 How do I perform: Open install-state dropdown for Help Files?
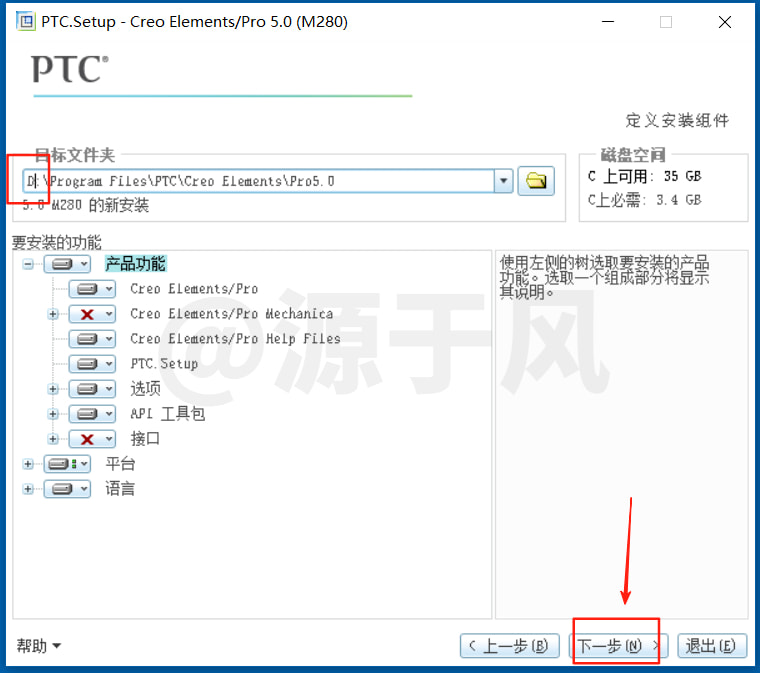[92, 339]
